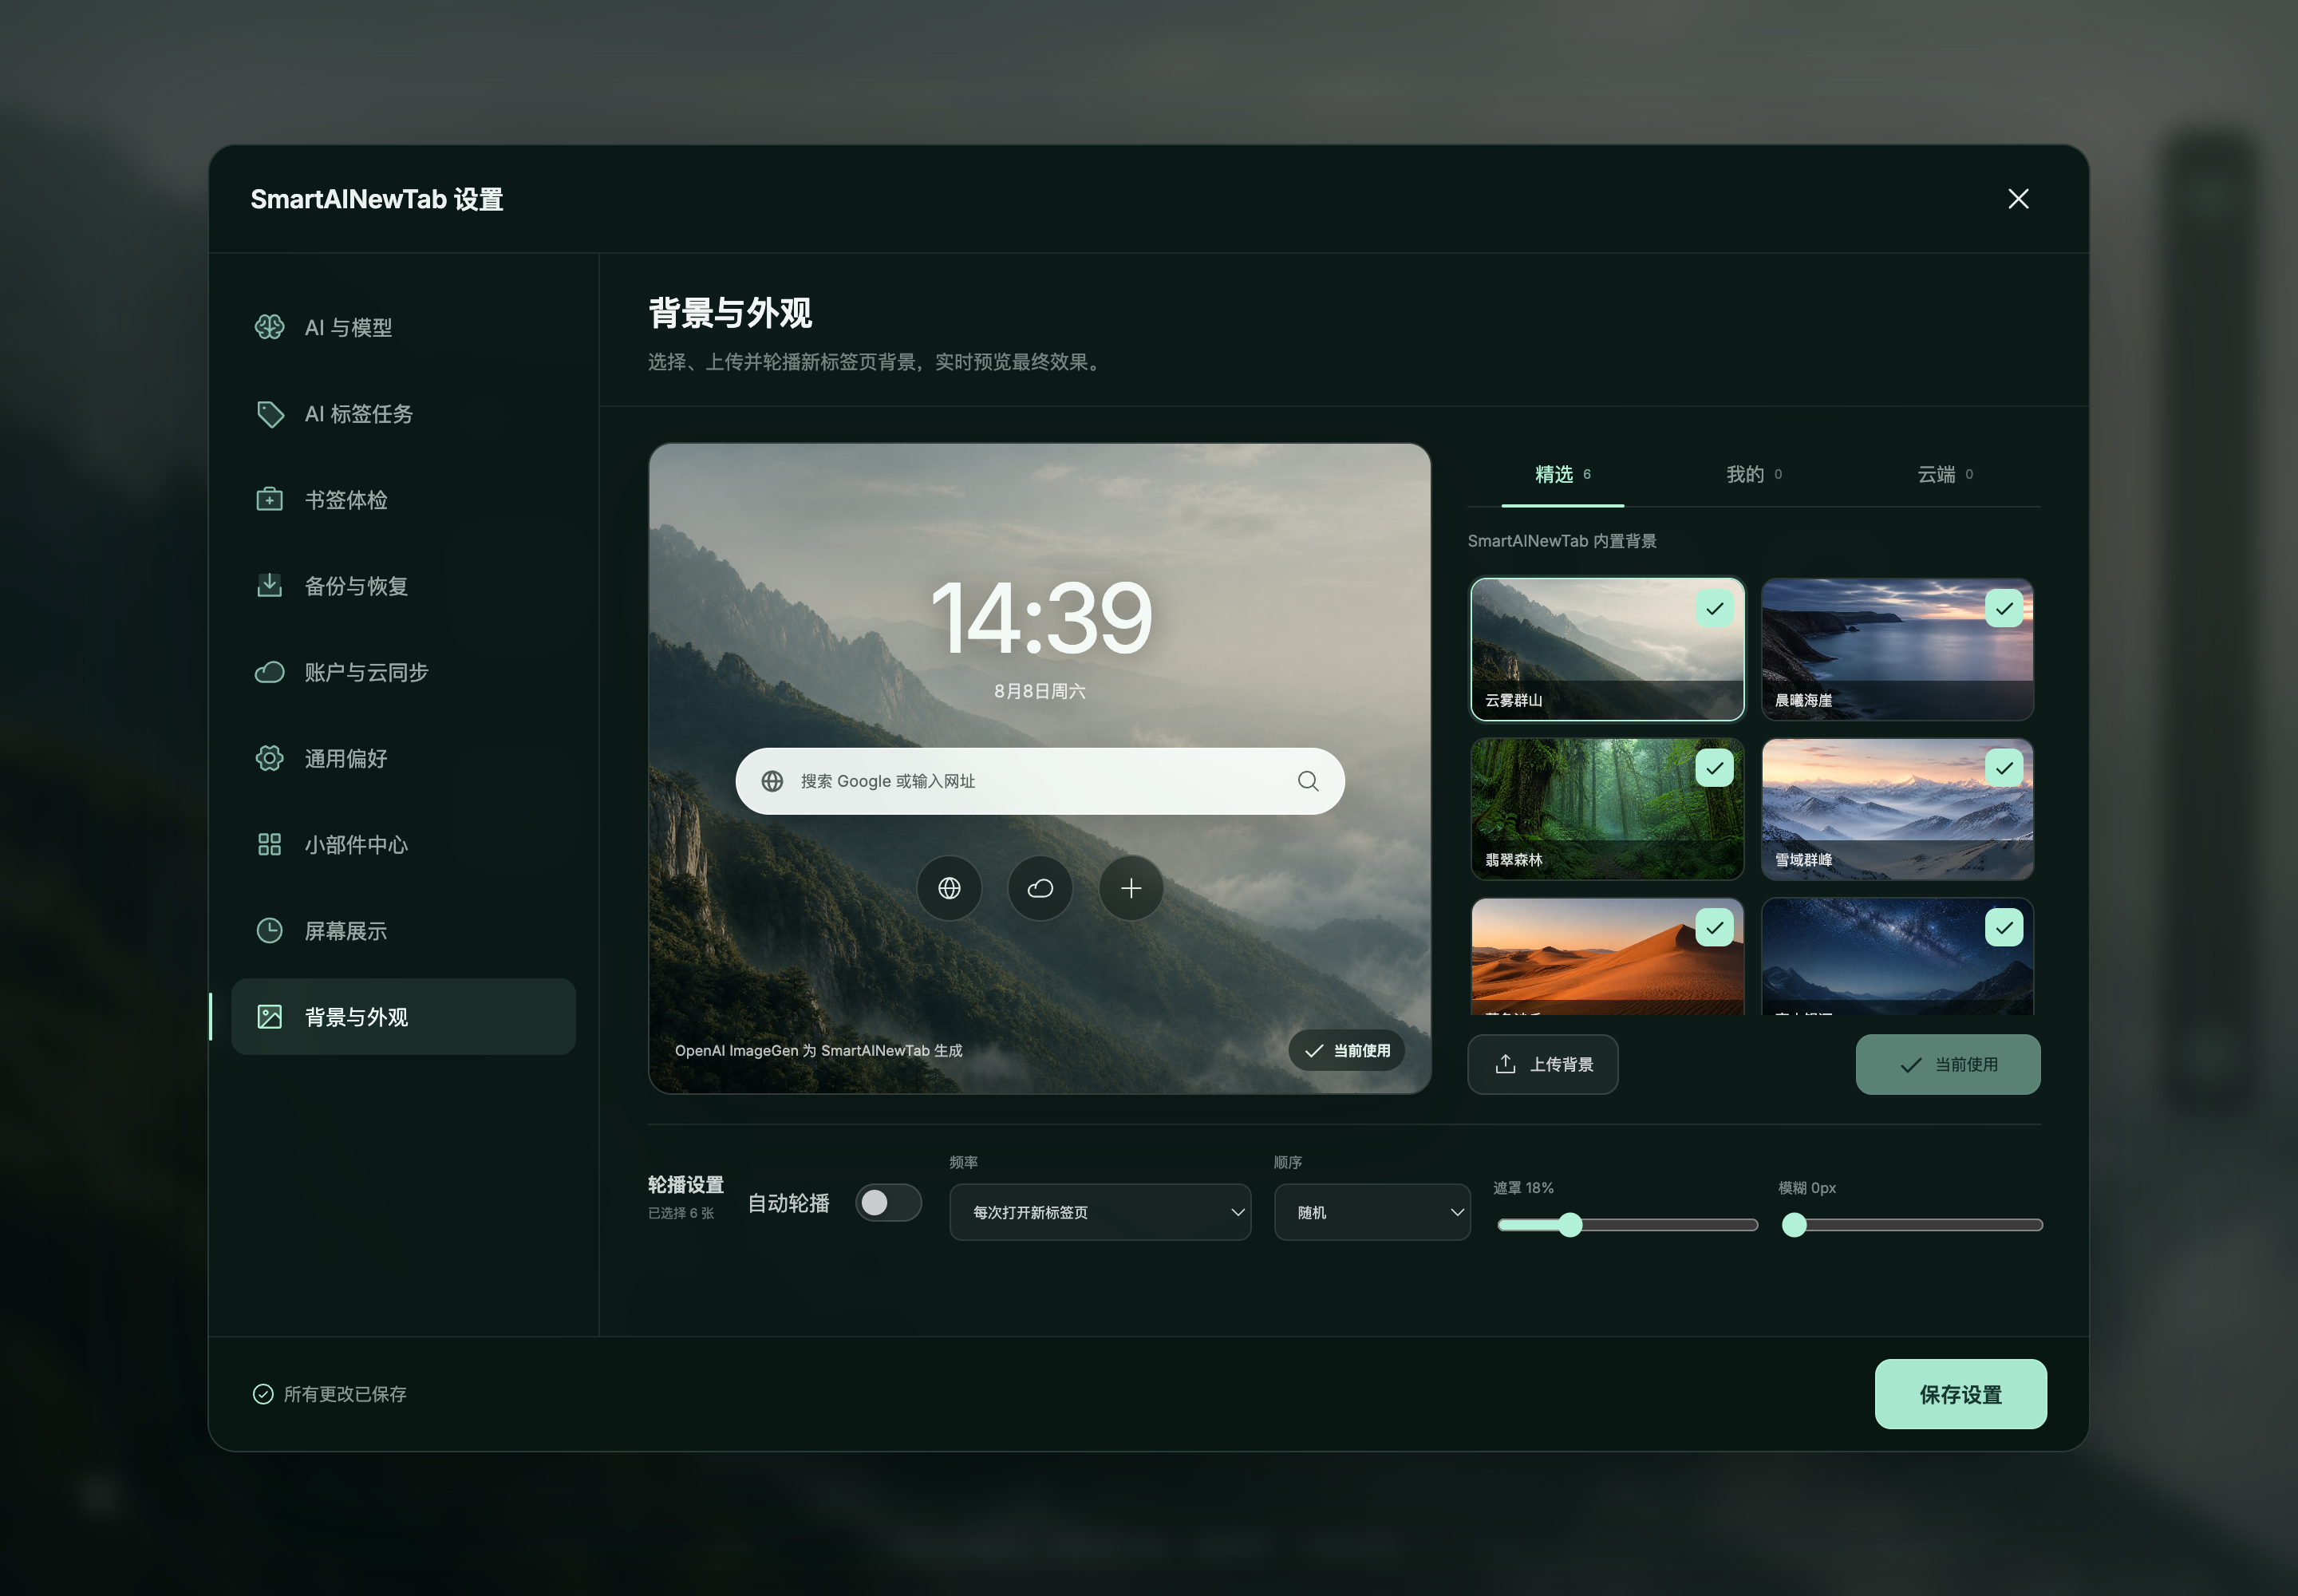Click the preview search box 搜索 Google 或输入网址
Viewport: 2298px width, 1596px height.
point(1040,781)
